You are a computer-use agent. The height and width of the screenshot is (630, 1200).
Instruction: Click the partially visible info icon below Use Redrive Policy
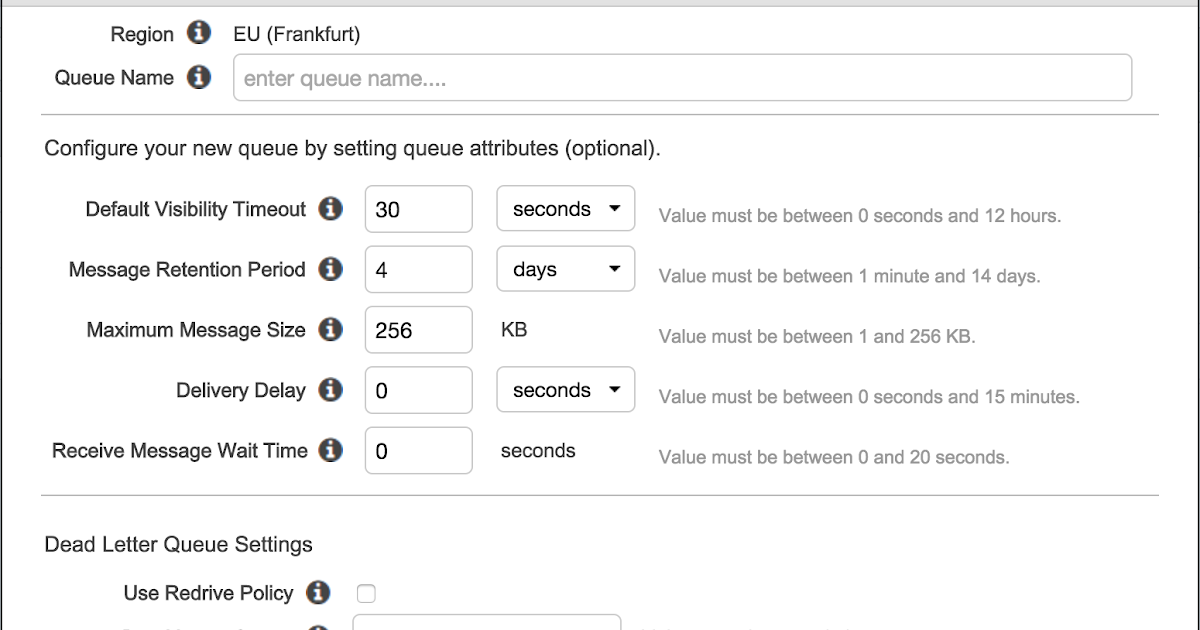point(318,626)
